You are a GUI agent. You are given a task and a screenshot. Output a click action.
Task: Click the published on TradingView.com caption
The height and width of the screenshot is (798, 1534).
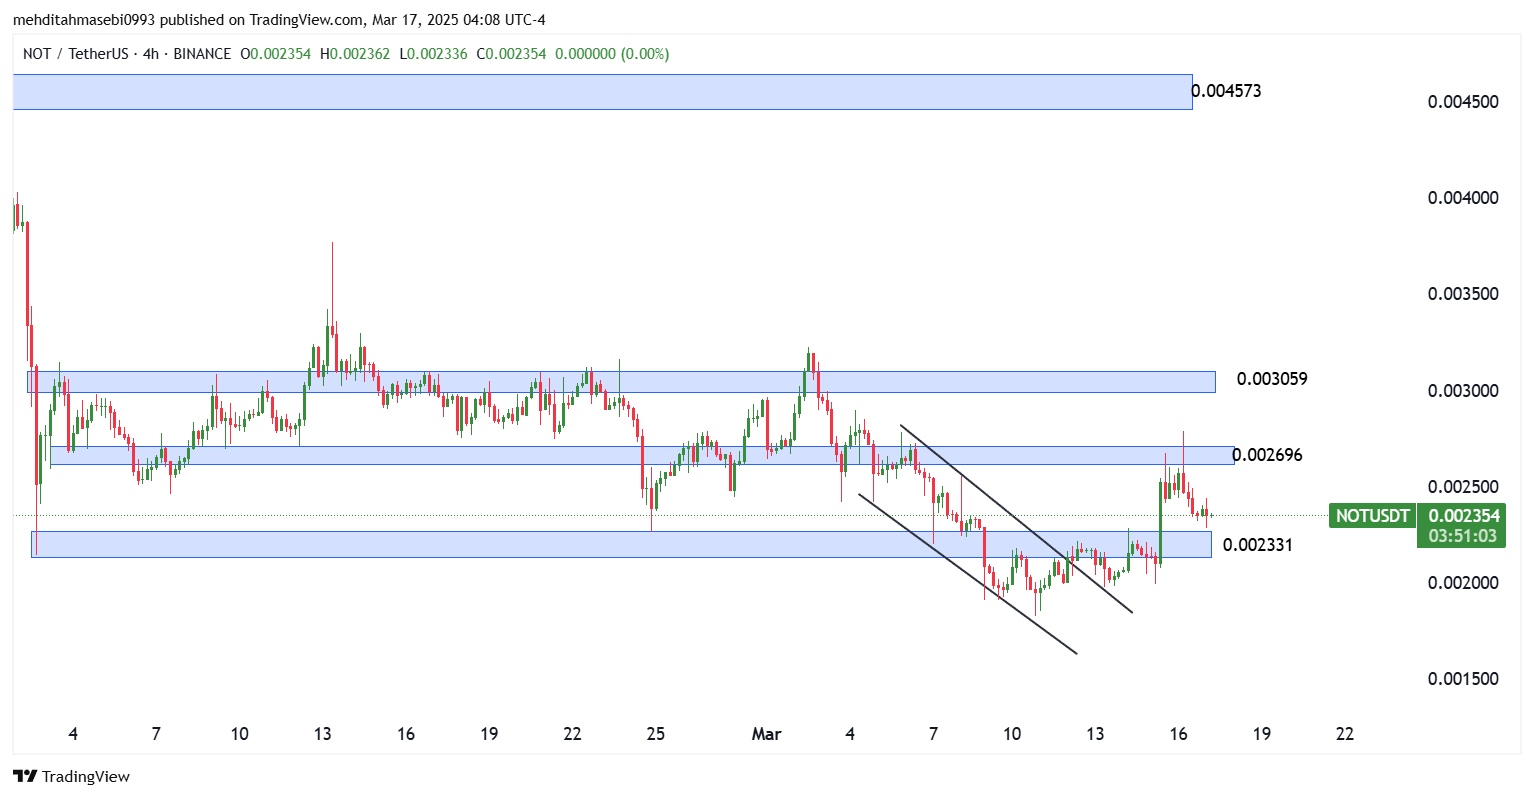click(278, 20)
